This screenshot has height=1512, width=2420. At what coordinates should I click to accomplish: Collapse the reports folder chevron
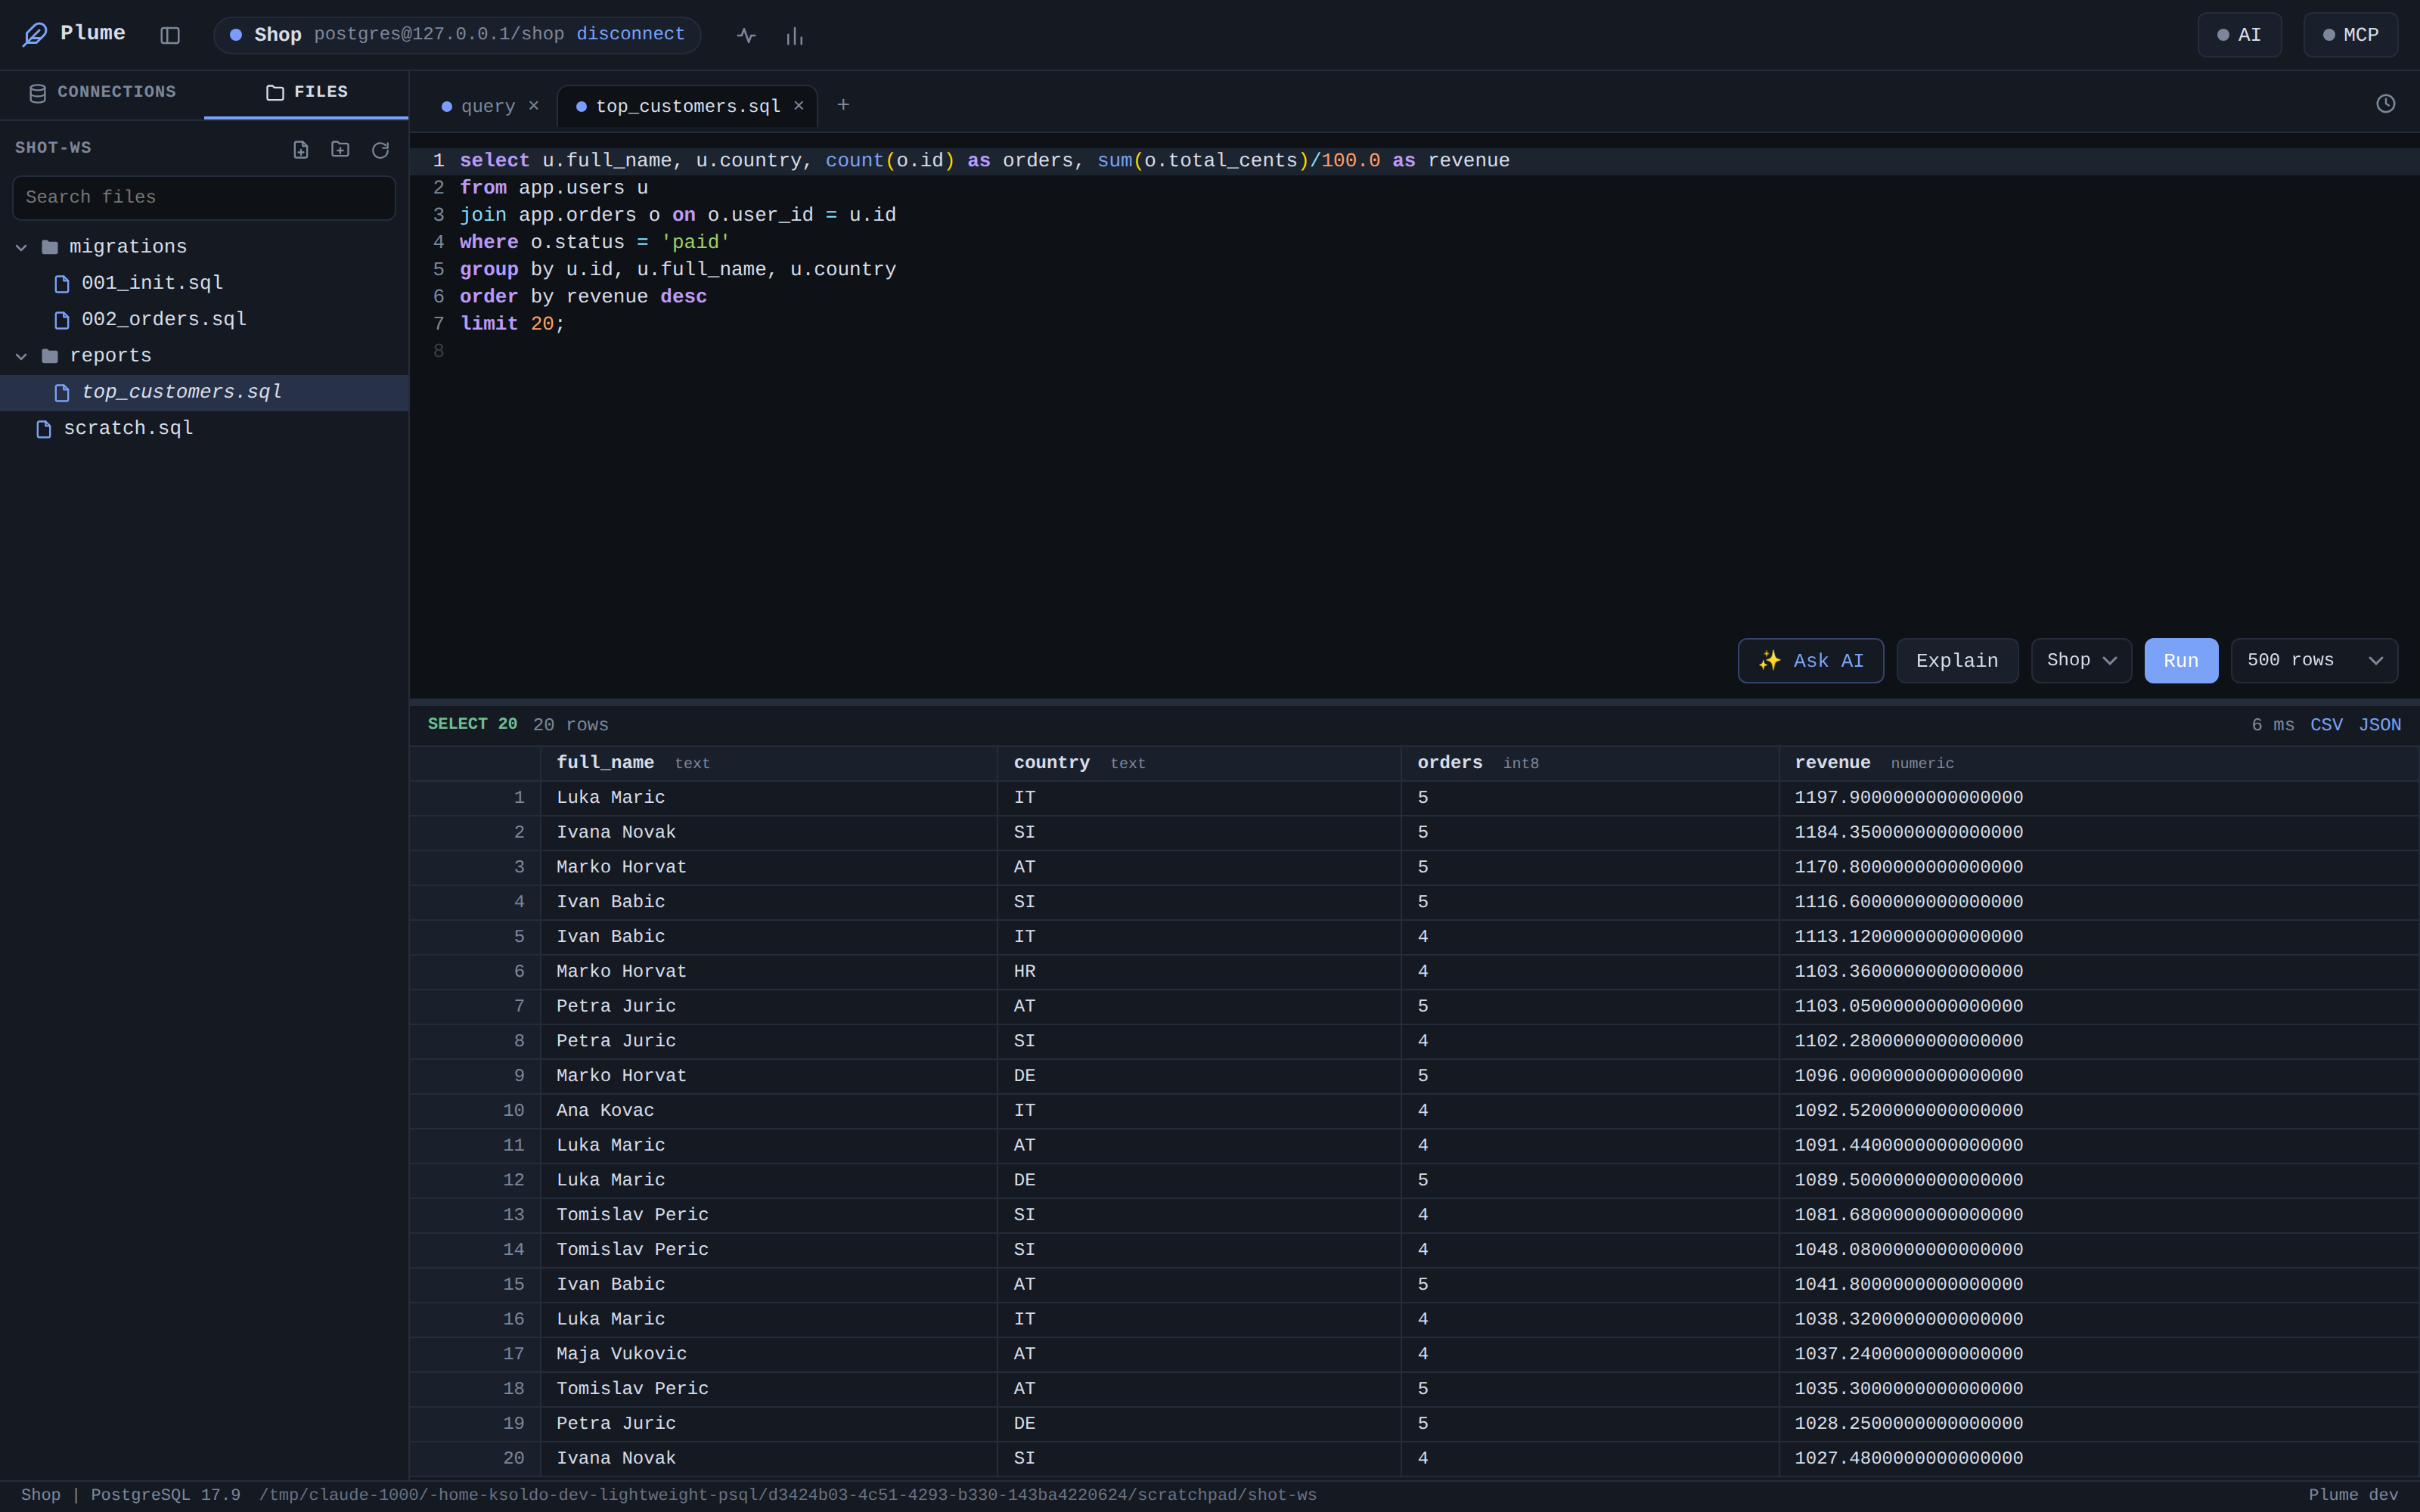click(21, 356)
